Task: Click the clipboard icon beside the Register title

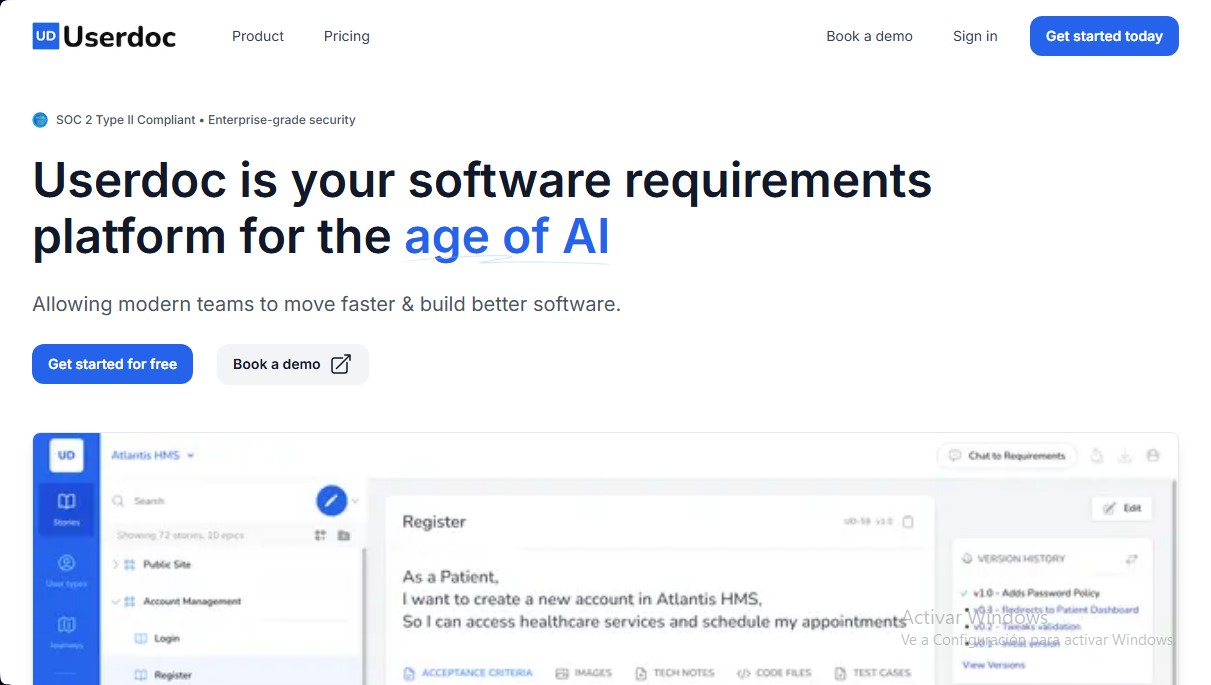Action: click(908, 522)
